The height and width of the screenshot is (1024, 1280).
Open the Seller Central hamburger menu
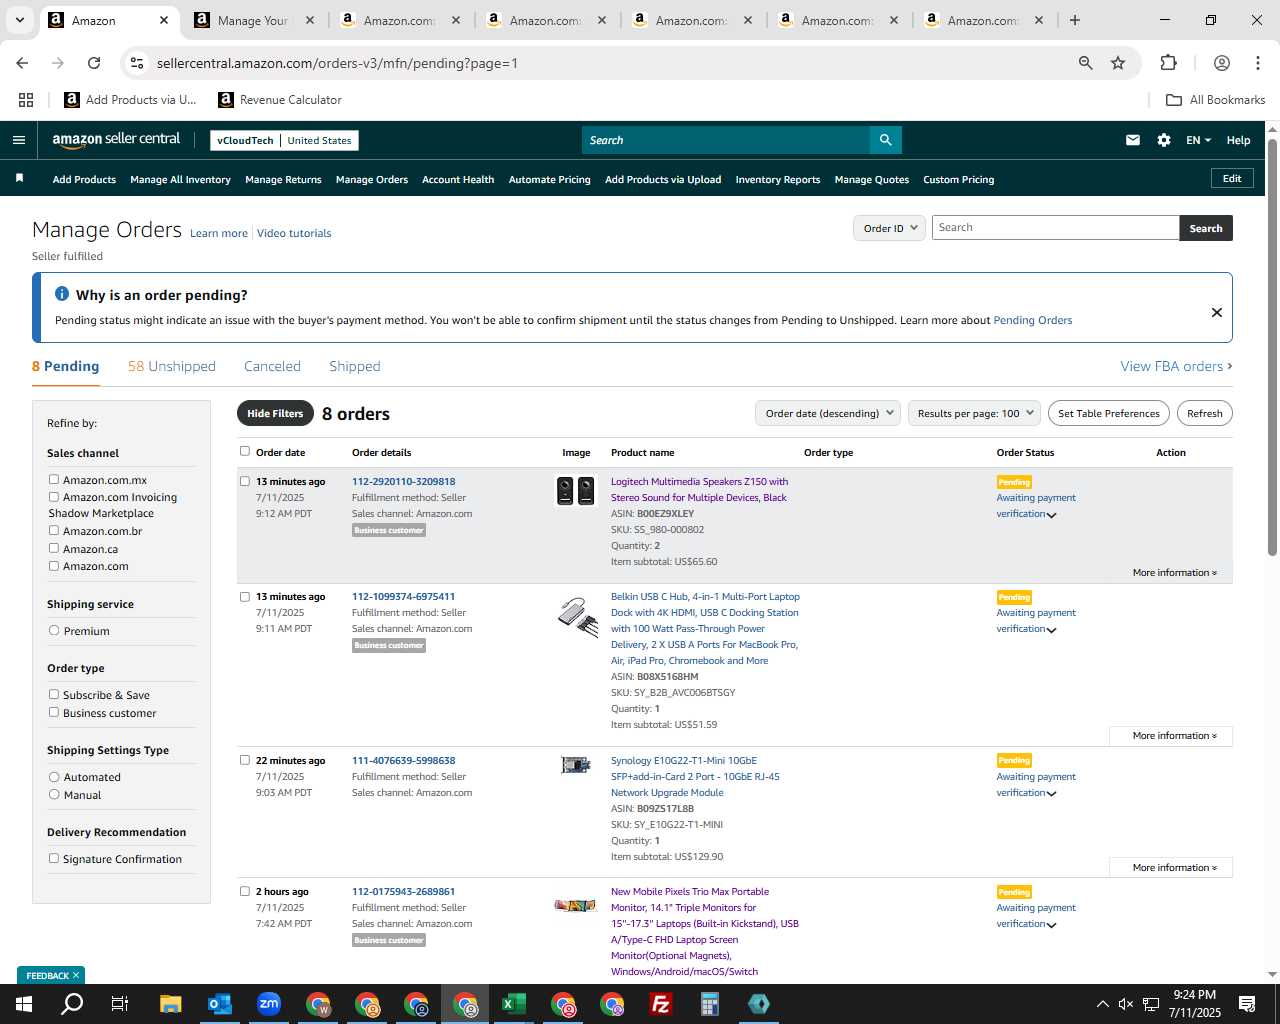click(18, 140)
